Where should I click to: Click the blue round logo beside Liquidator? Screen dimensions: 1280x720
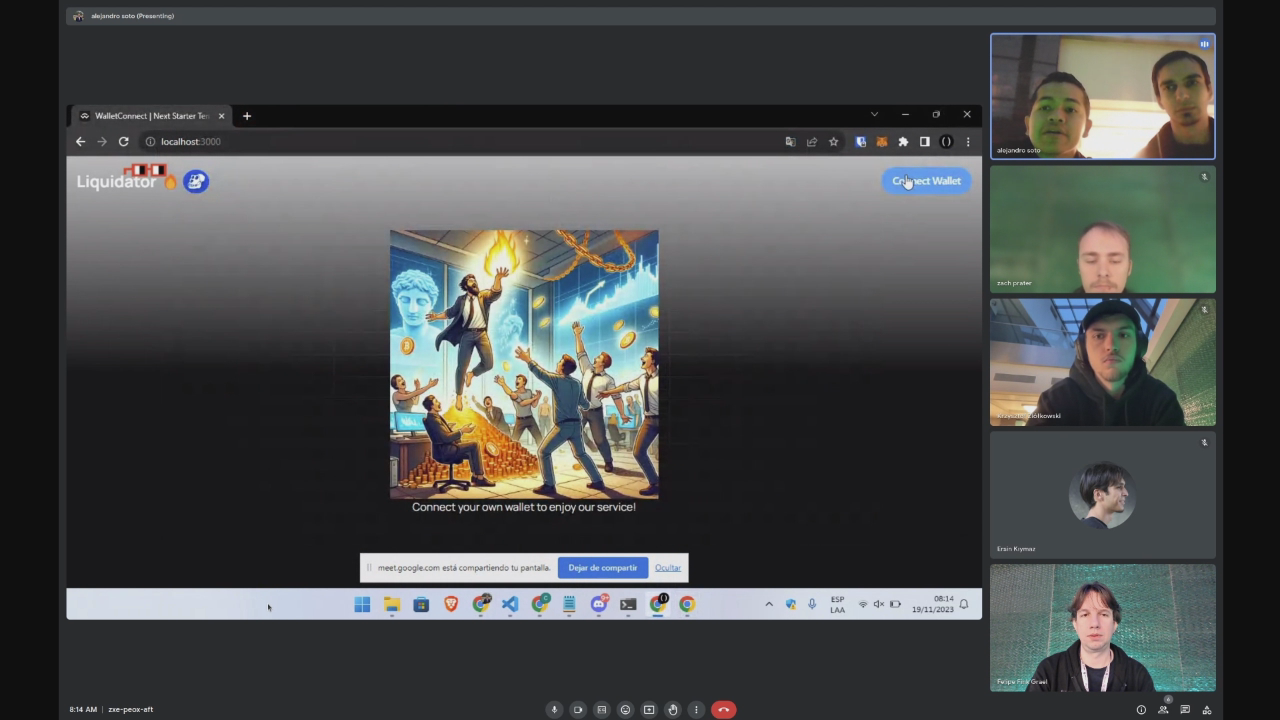point(196,181)
